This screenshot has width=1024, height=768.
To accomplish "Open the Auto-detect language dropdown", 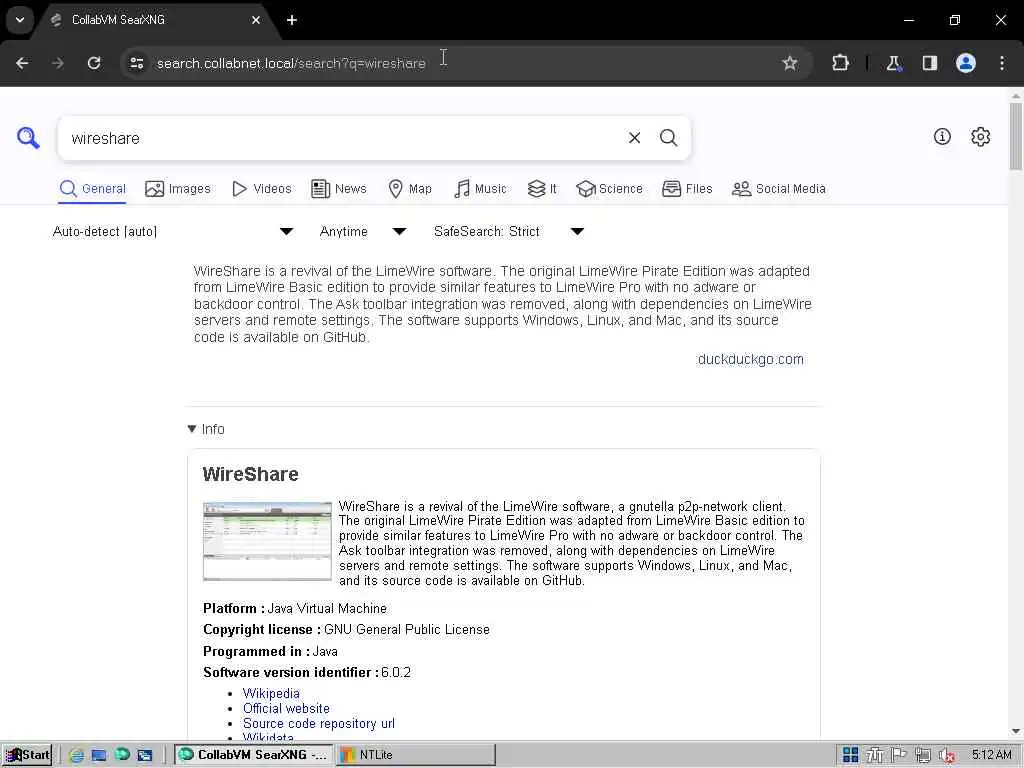I will tap(172, 231).
